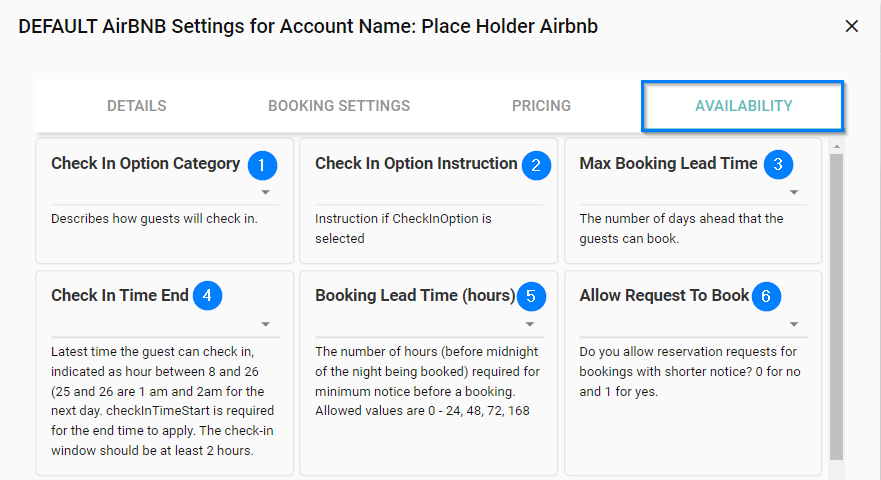Open the Check In Option Category dropdown
This screenshot has height=480, width=881.
click(265, 192)
